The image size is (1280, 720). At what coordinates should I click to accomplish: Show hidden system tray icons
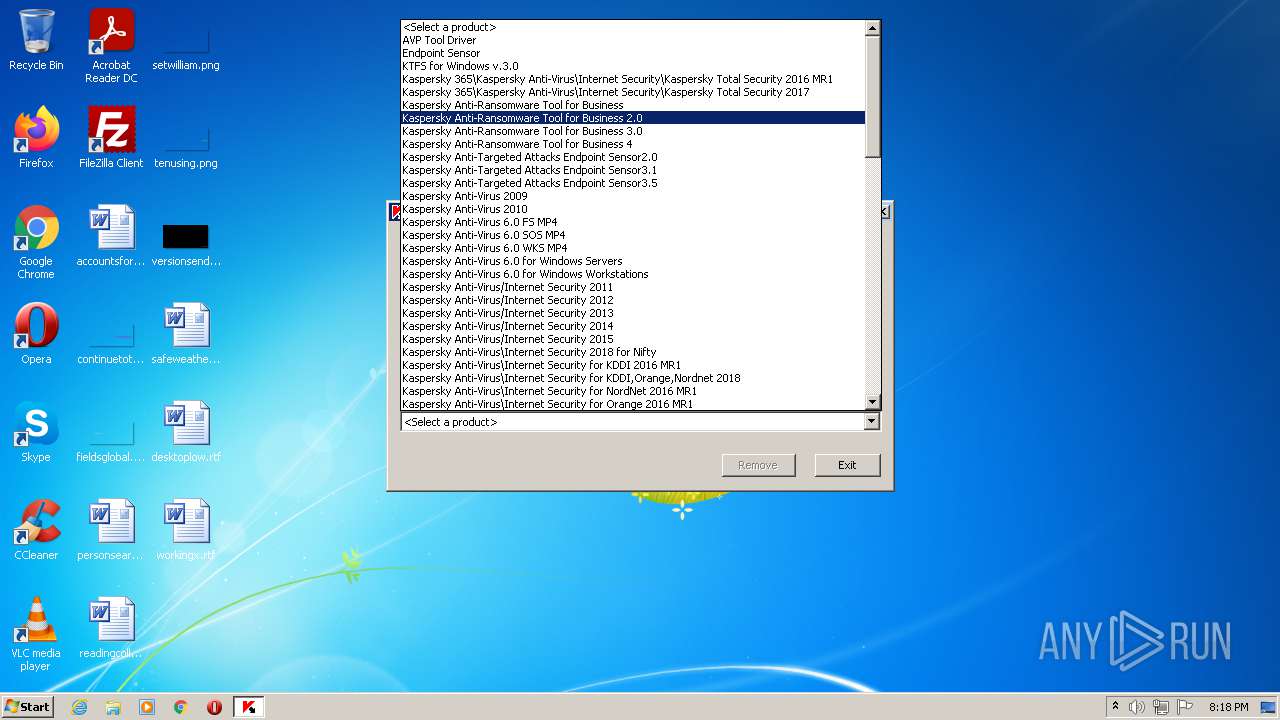[1115, 707]
